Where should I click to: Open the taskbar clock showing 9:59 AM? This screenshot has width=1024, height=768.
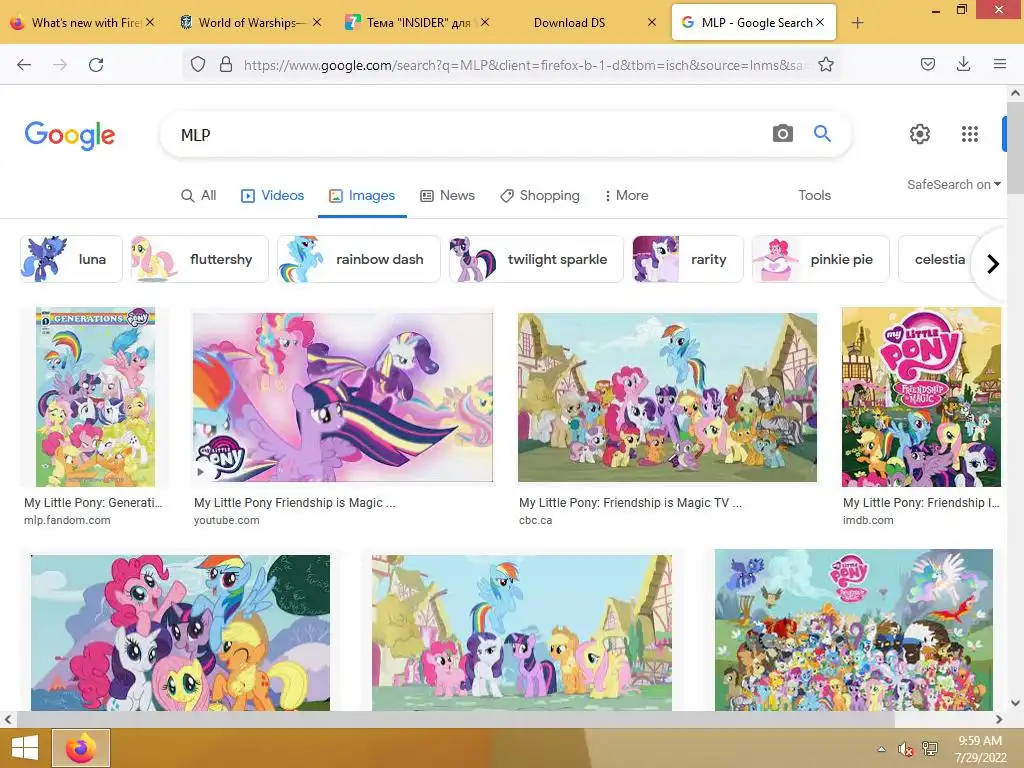(x=980, y=749)
